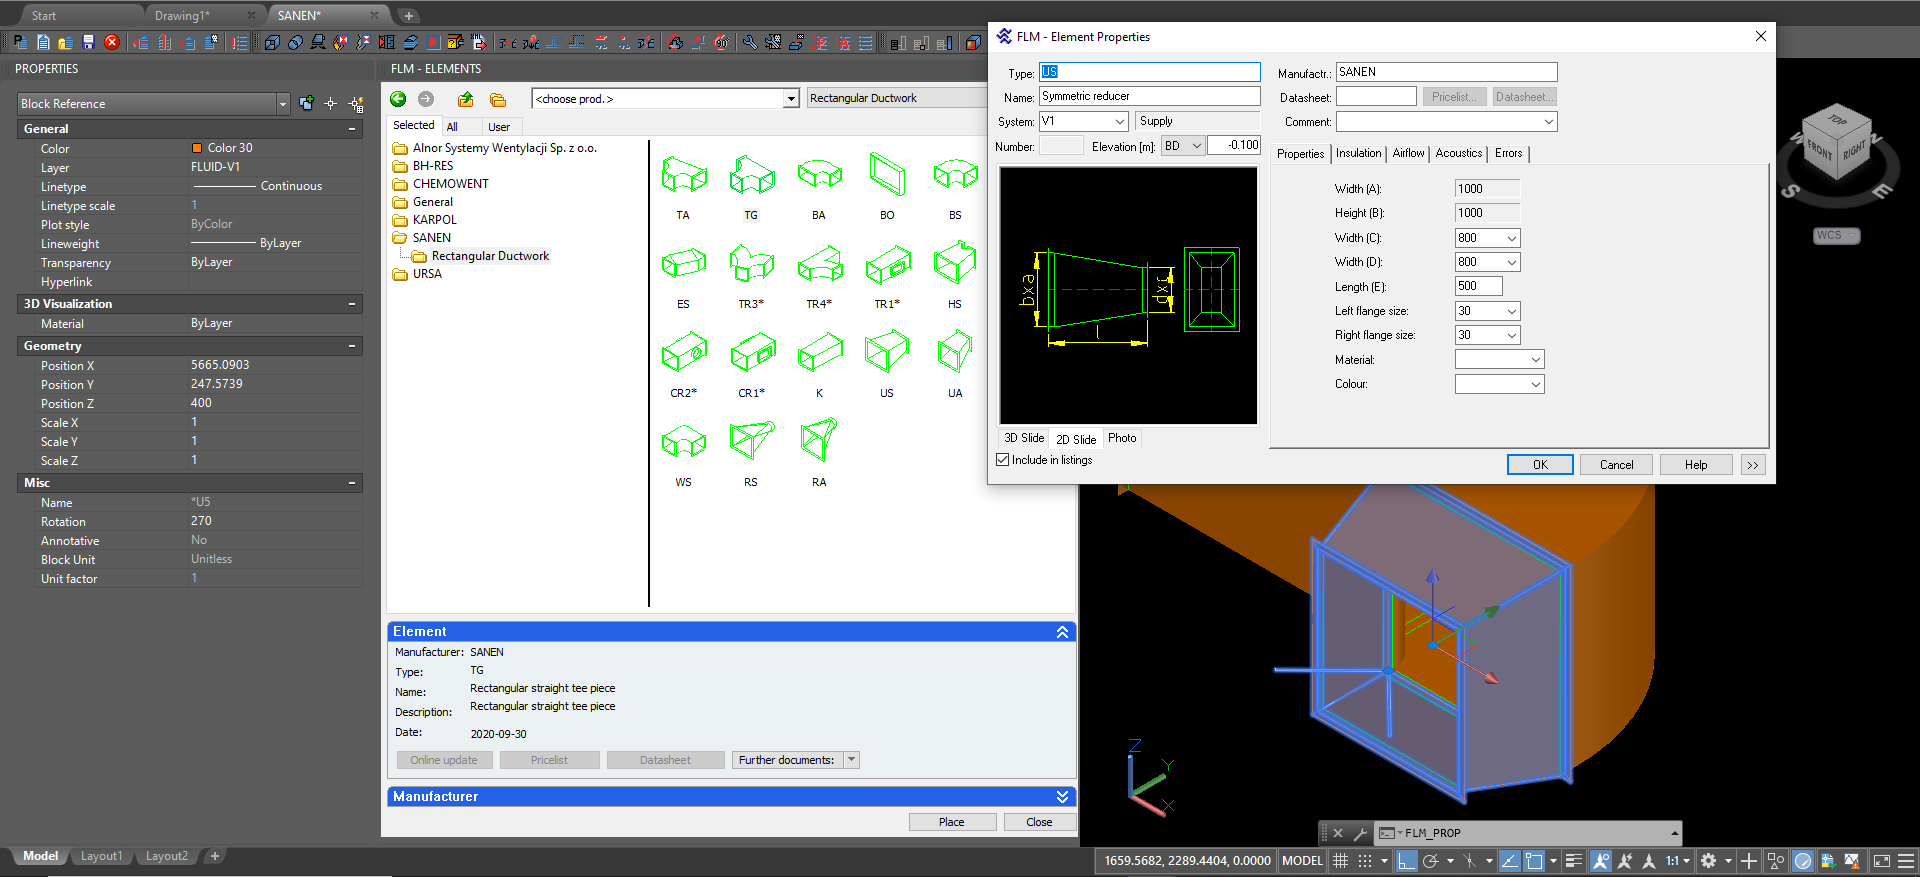Select the K straight duct icon
Screen dimensions: 1920x877
tap(819, 353)
